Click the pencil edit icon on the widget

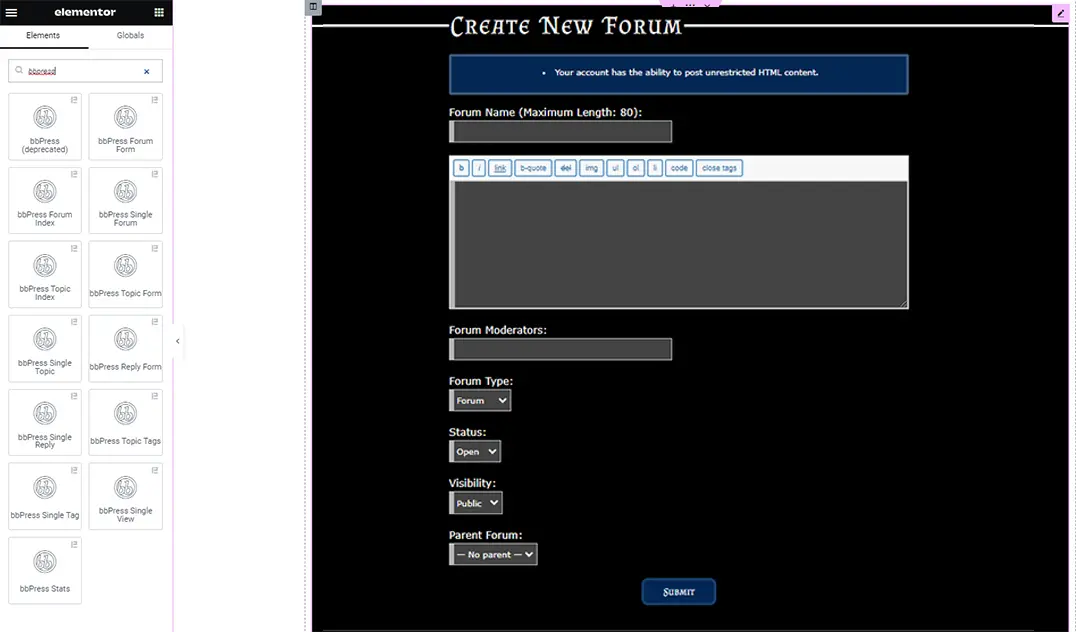click(1060, 13)
